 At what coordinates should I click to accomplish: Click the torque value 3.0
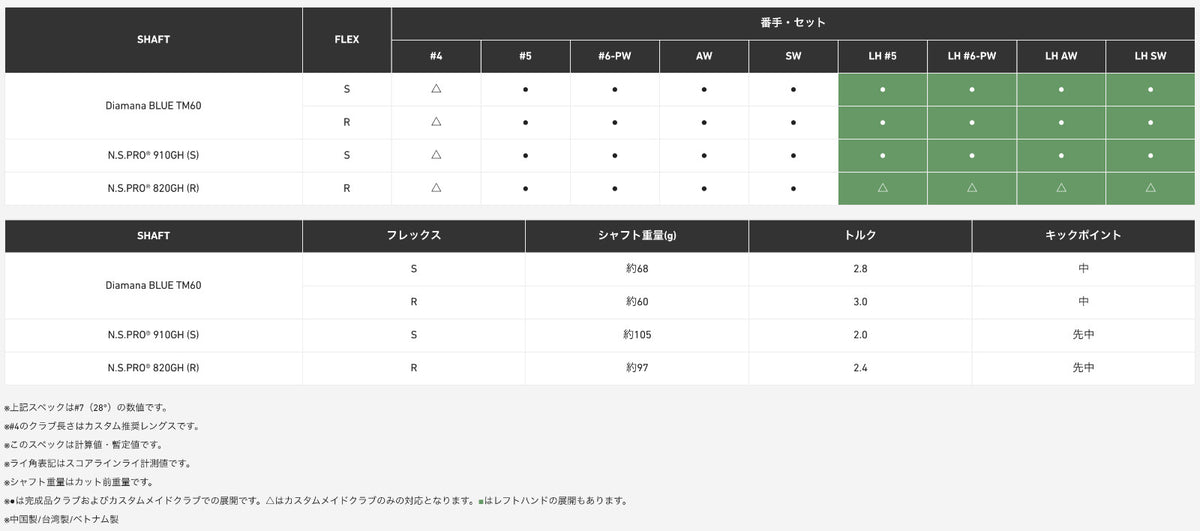coord(860,302)
